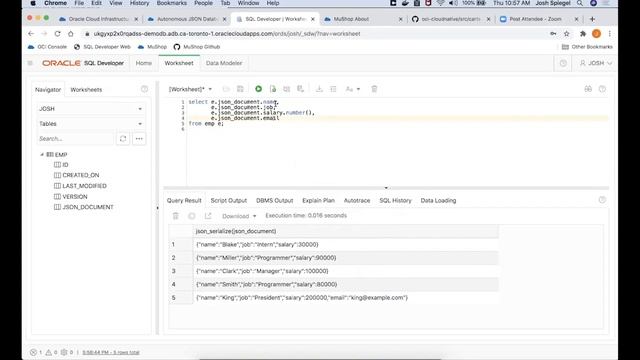Open the hamburger menu beside Oracle logo
Image resolution: width=640 pixels, height=360 pixels.
point(30,63)
